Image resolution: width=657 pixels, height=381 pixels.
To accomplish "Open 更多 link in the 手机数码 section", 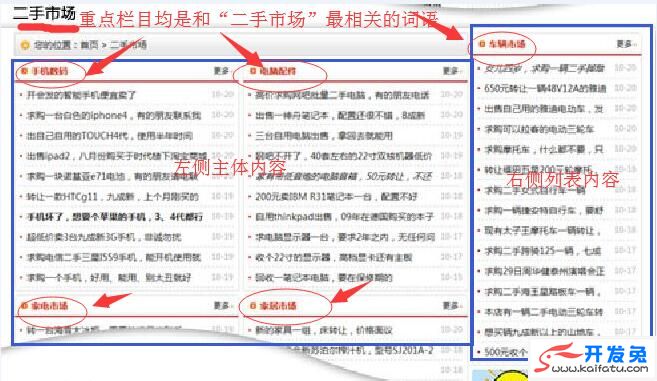I will pyautogui.click(x=222, y=71).
